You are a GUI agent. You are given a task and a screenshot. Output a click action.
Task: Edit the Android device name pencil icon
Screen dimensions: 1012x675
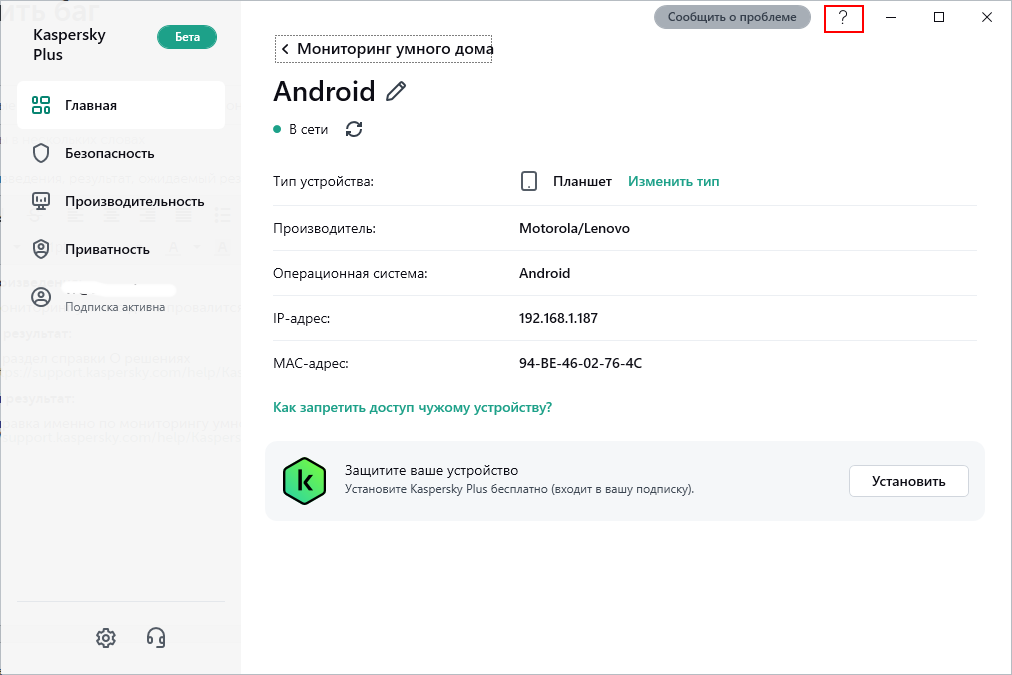point(396,92)
